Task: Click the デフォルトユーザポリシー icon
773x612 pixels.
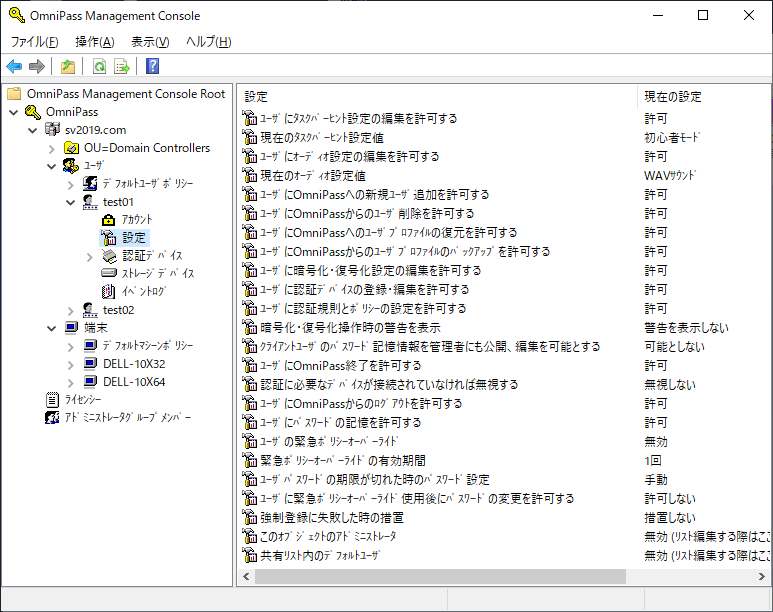Action: click(90, 183)
